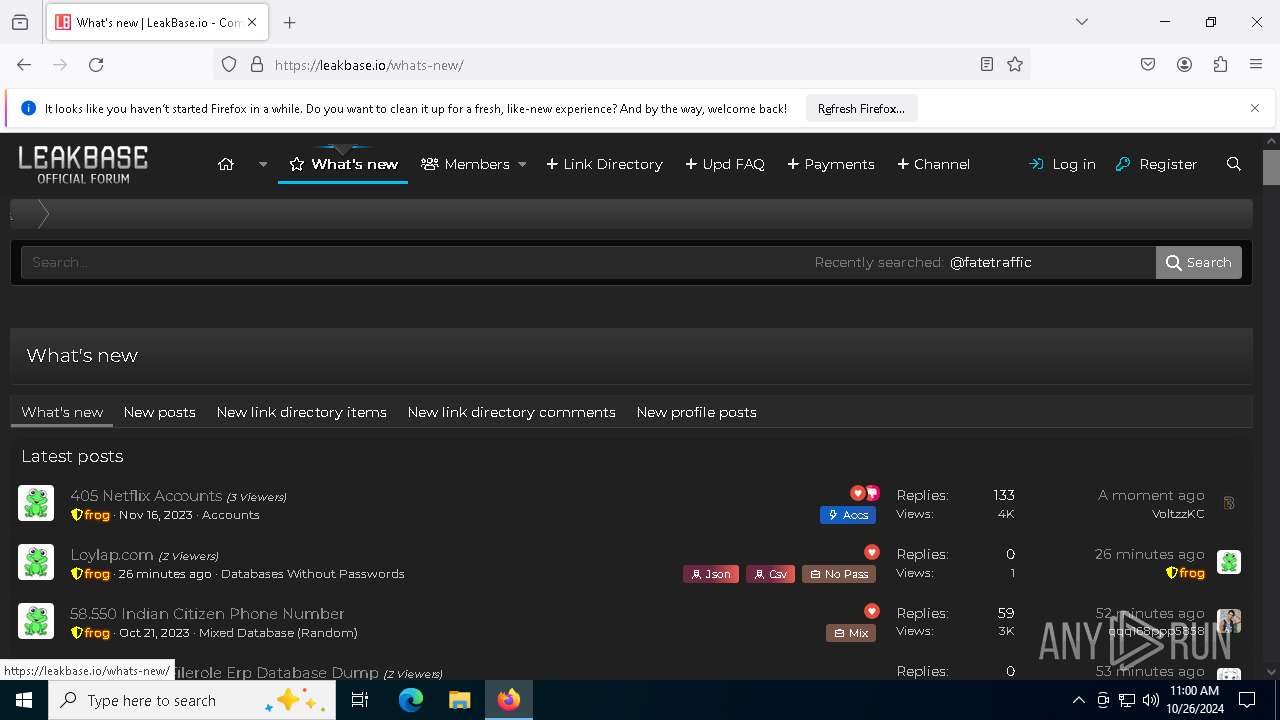Open the Upd FAQ page
This screenshot has height=720, width=1280.
click(x=725, y=164)
